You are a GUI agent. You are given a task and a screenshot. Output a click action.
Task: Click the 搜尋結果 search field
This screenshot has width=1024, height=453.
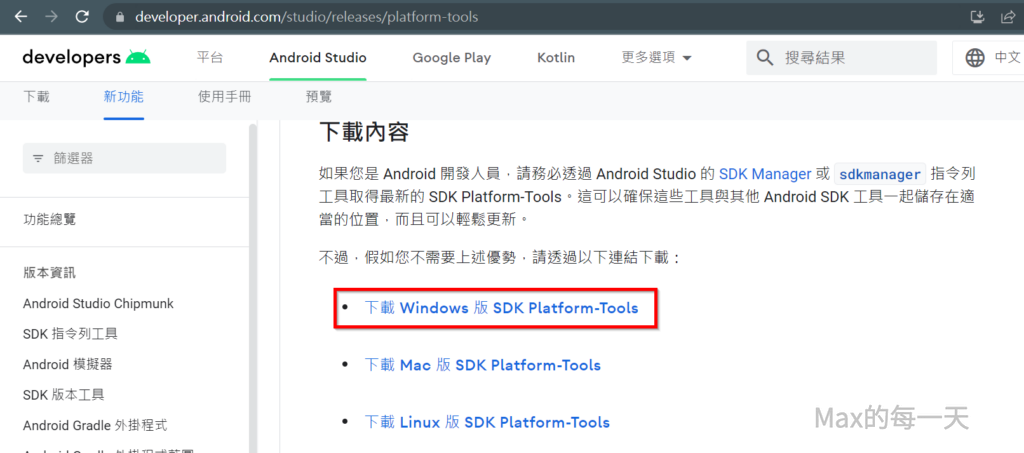[x=842, y=58]
